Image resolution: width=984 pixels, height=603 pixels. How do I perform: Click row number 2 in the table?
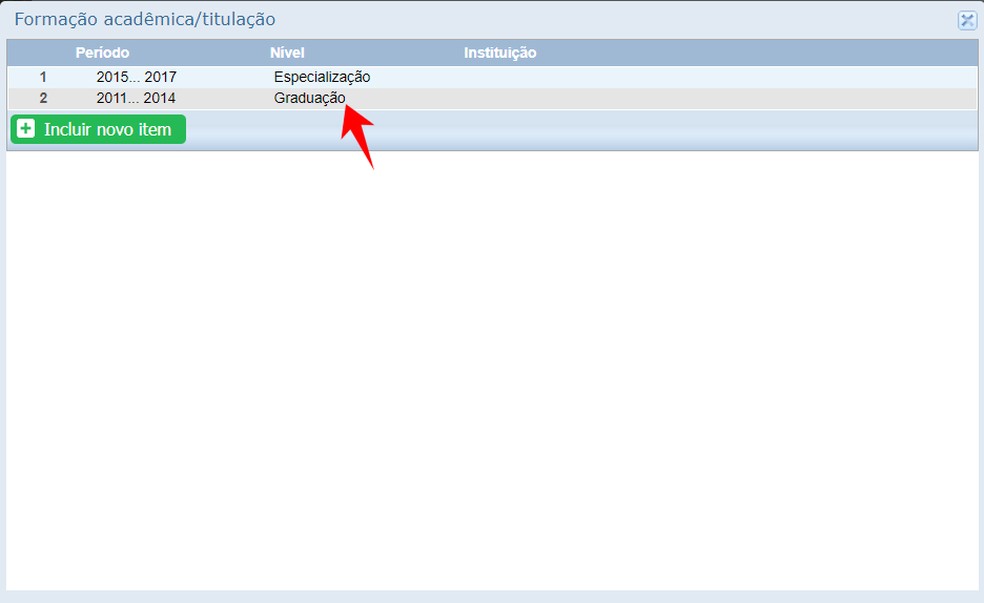pos(43,98)
